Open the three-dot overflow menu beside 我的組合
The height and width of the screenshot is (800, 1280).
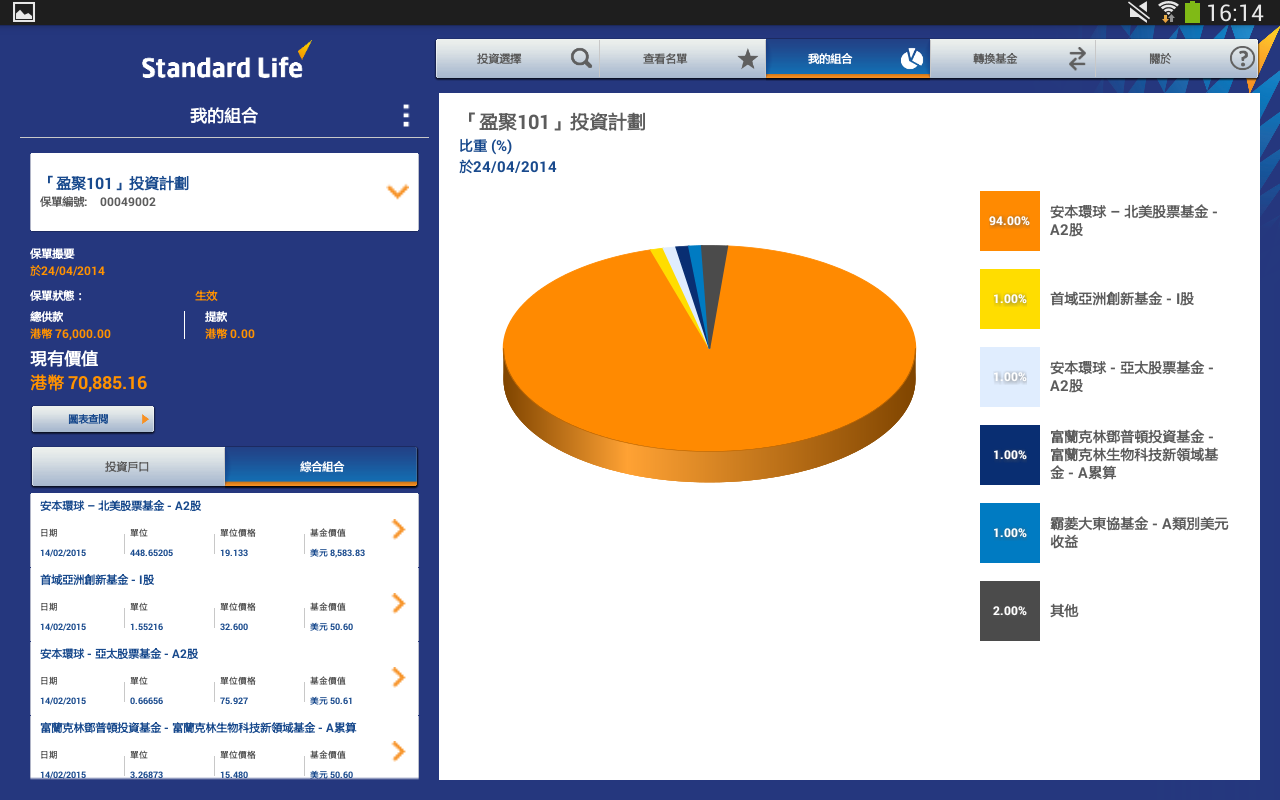[x=405, y=116]
